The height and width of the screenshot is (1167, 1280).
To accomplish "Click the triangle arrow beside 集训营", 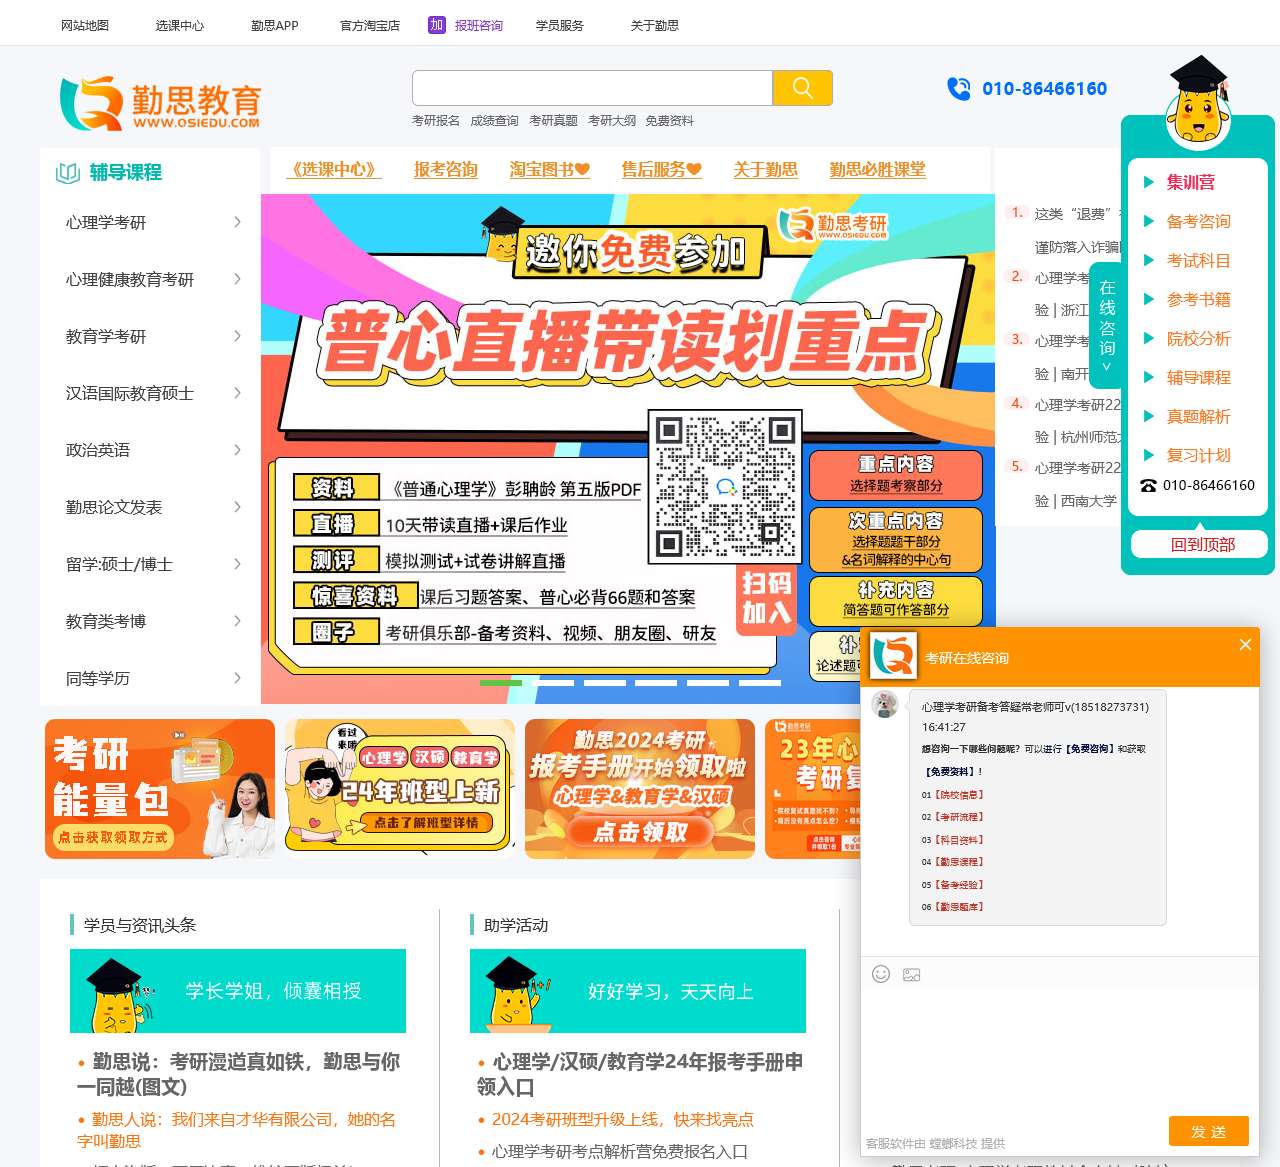I will click(x=1149, y=182).
